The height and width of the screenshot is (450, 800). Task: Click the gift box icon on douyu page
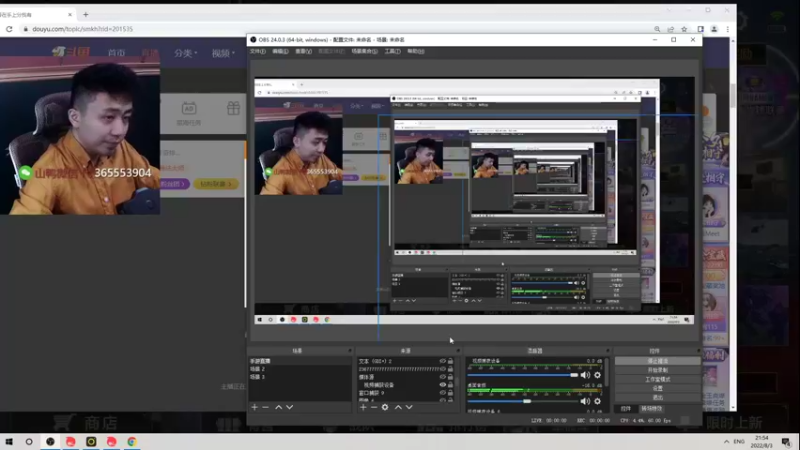coord(233,108)
